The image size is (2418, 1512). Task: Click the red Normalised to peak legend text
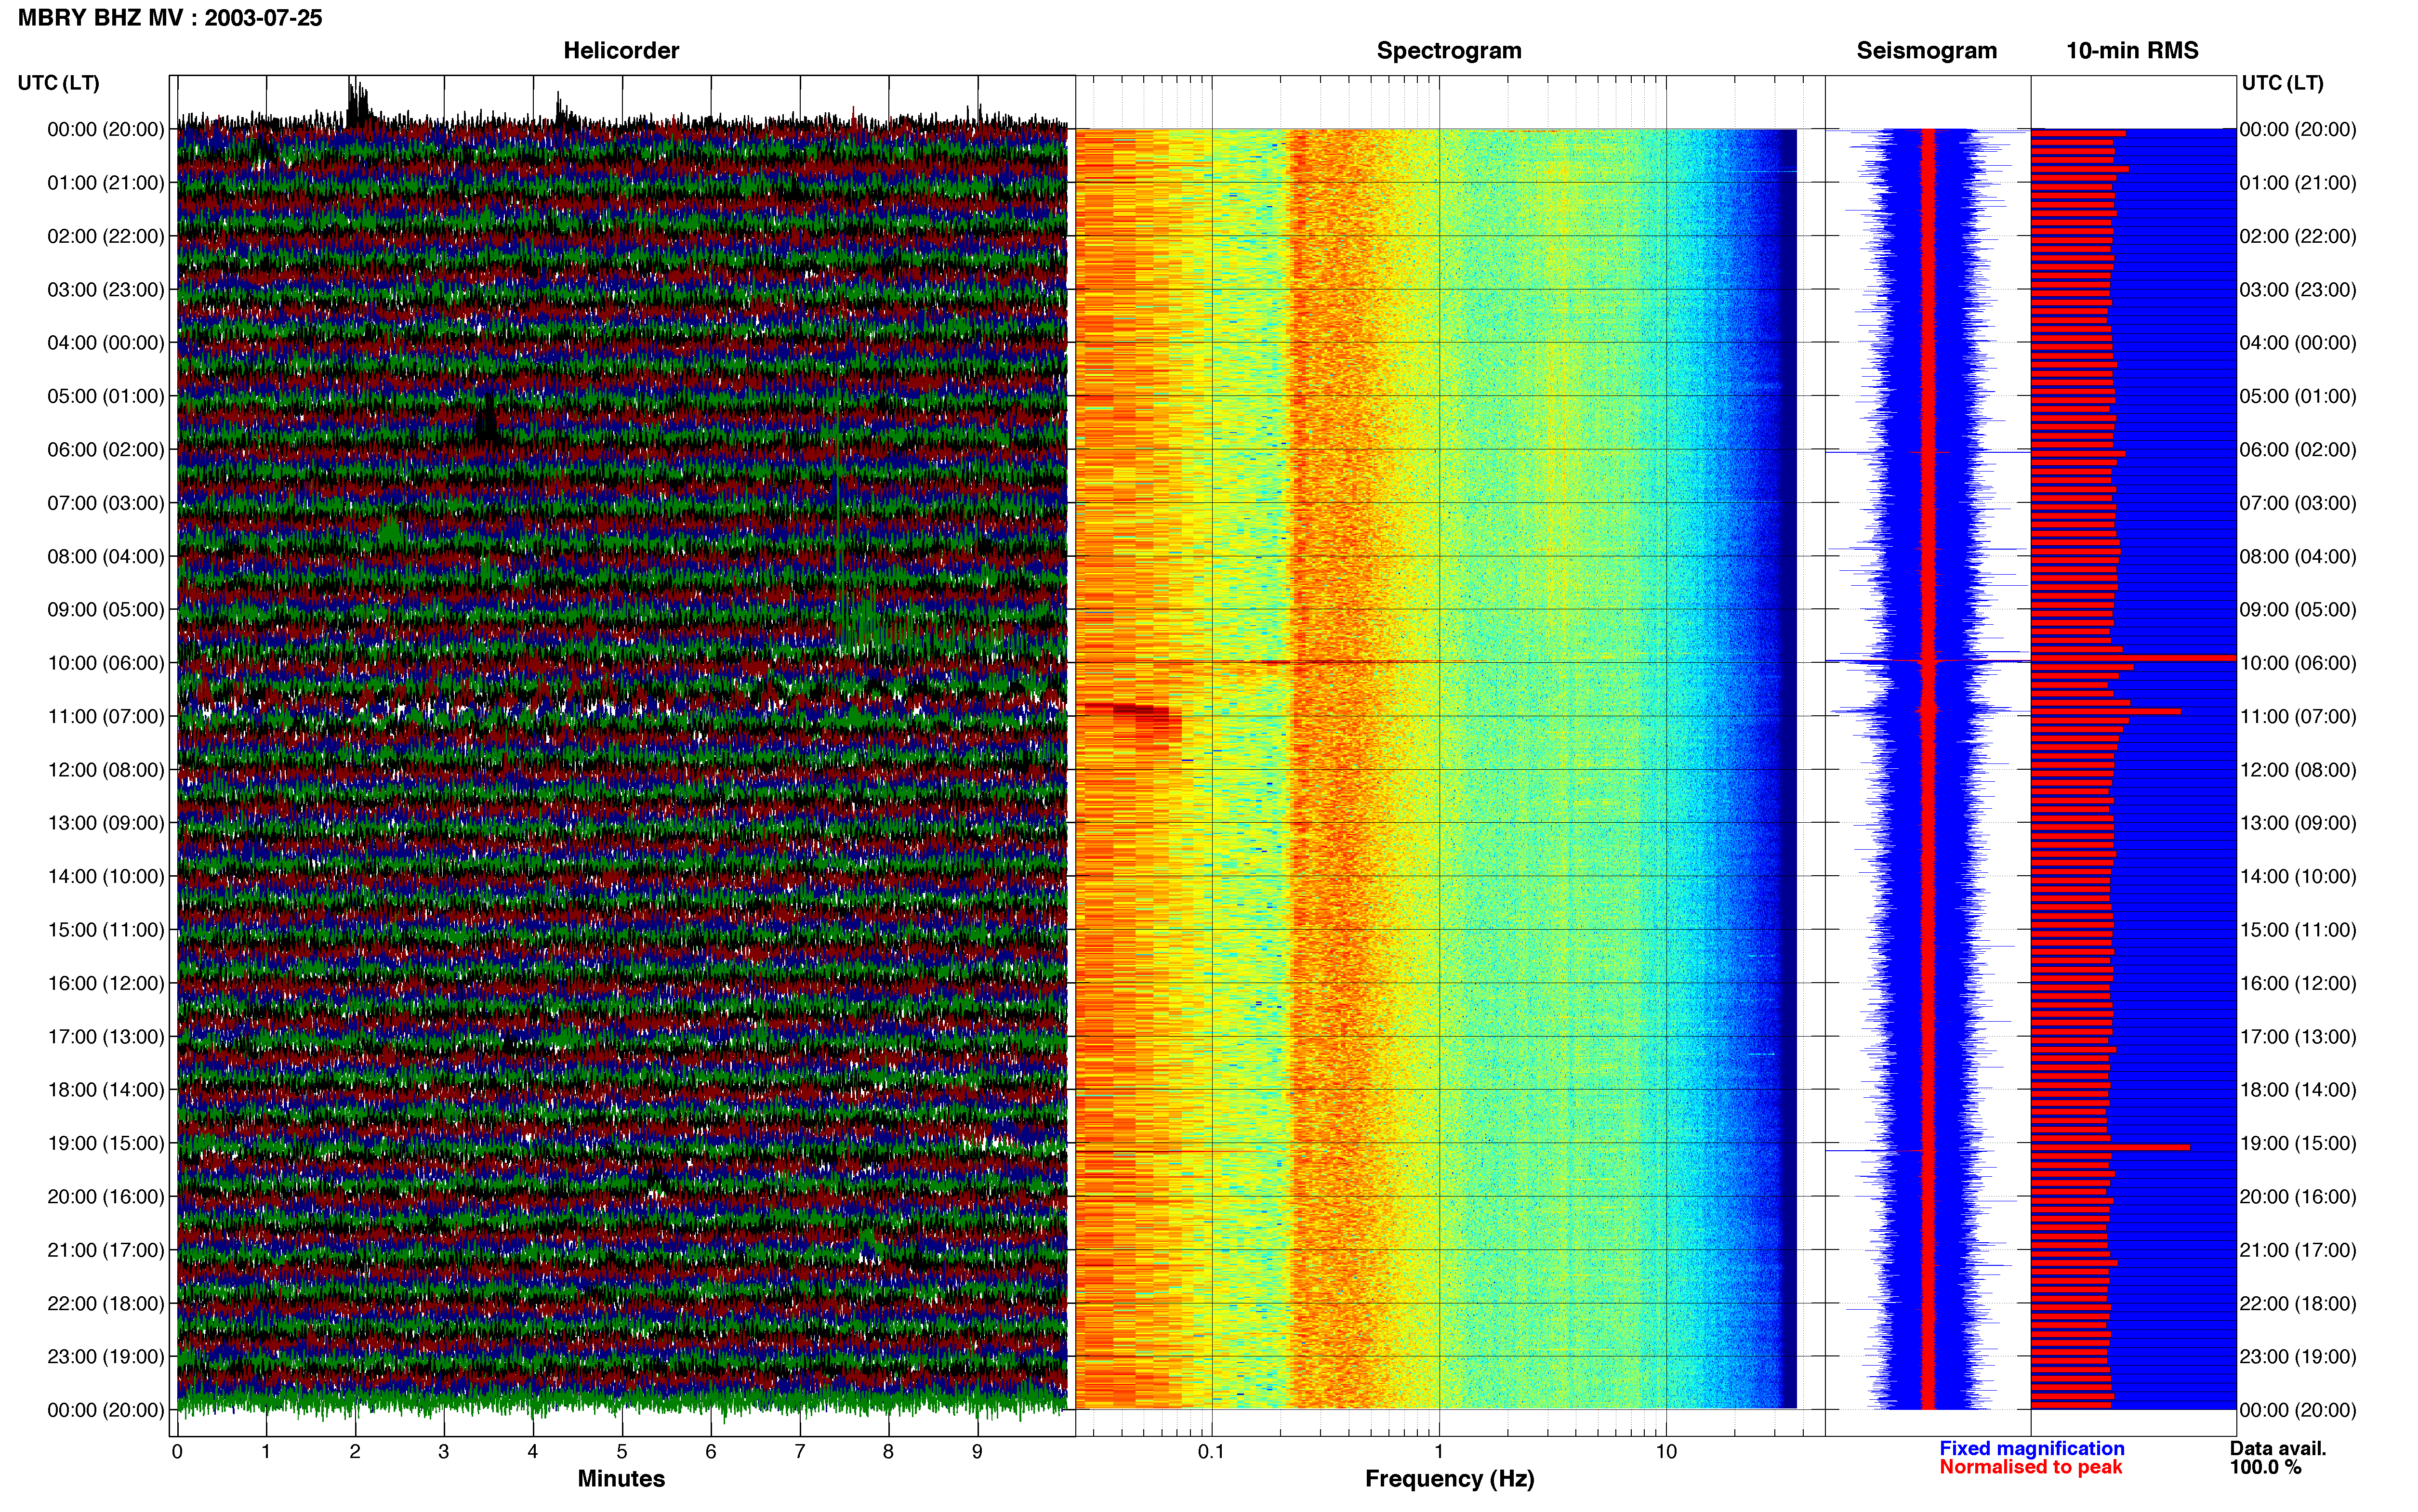[x=2030, y=1468]
